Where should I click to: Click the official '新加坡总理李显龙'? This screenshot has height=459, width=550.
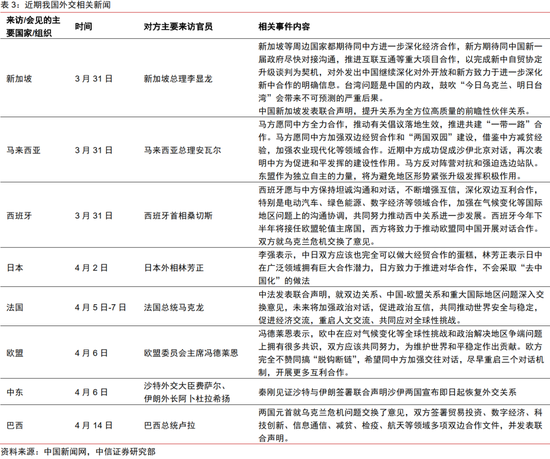(178, 79)
